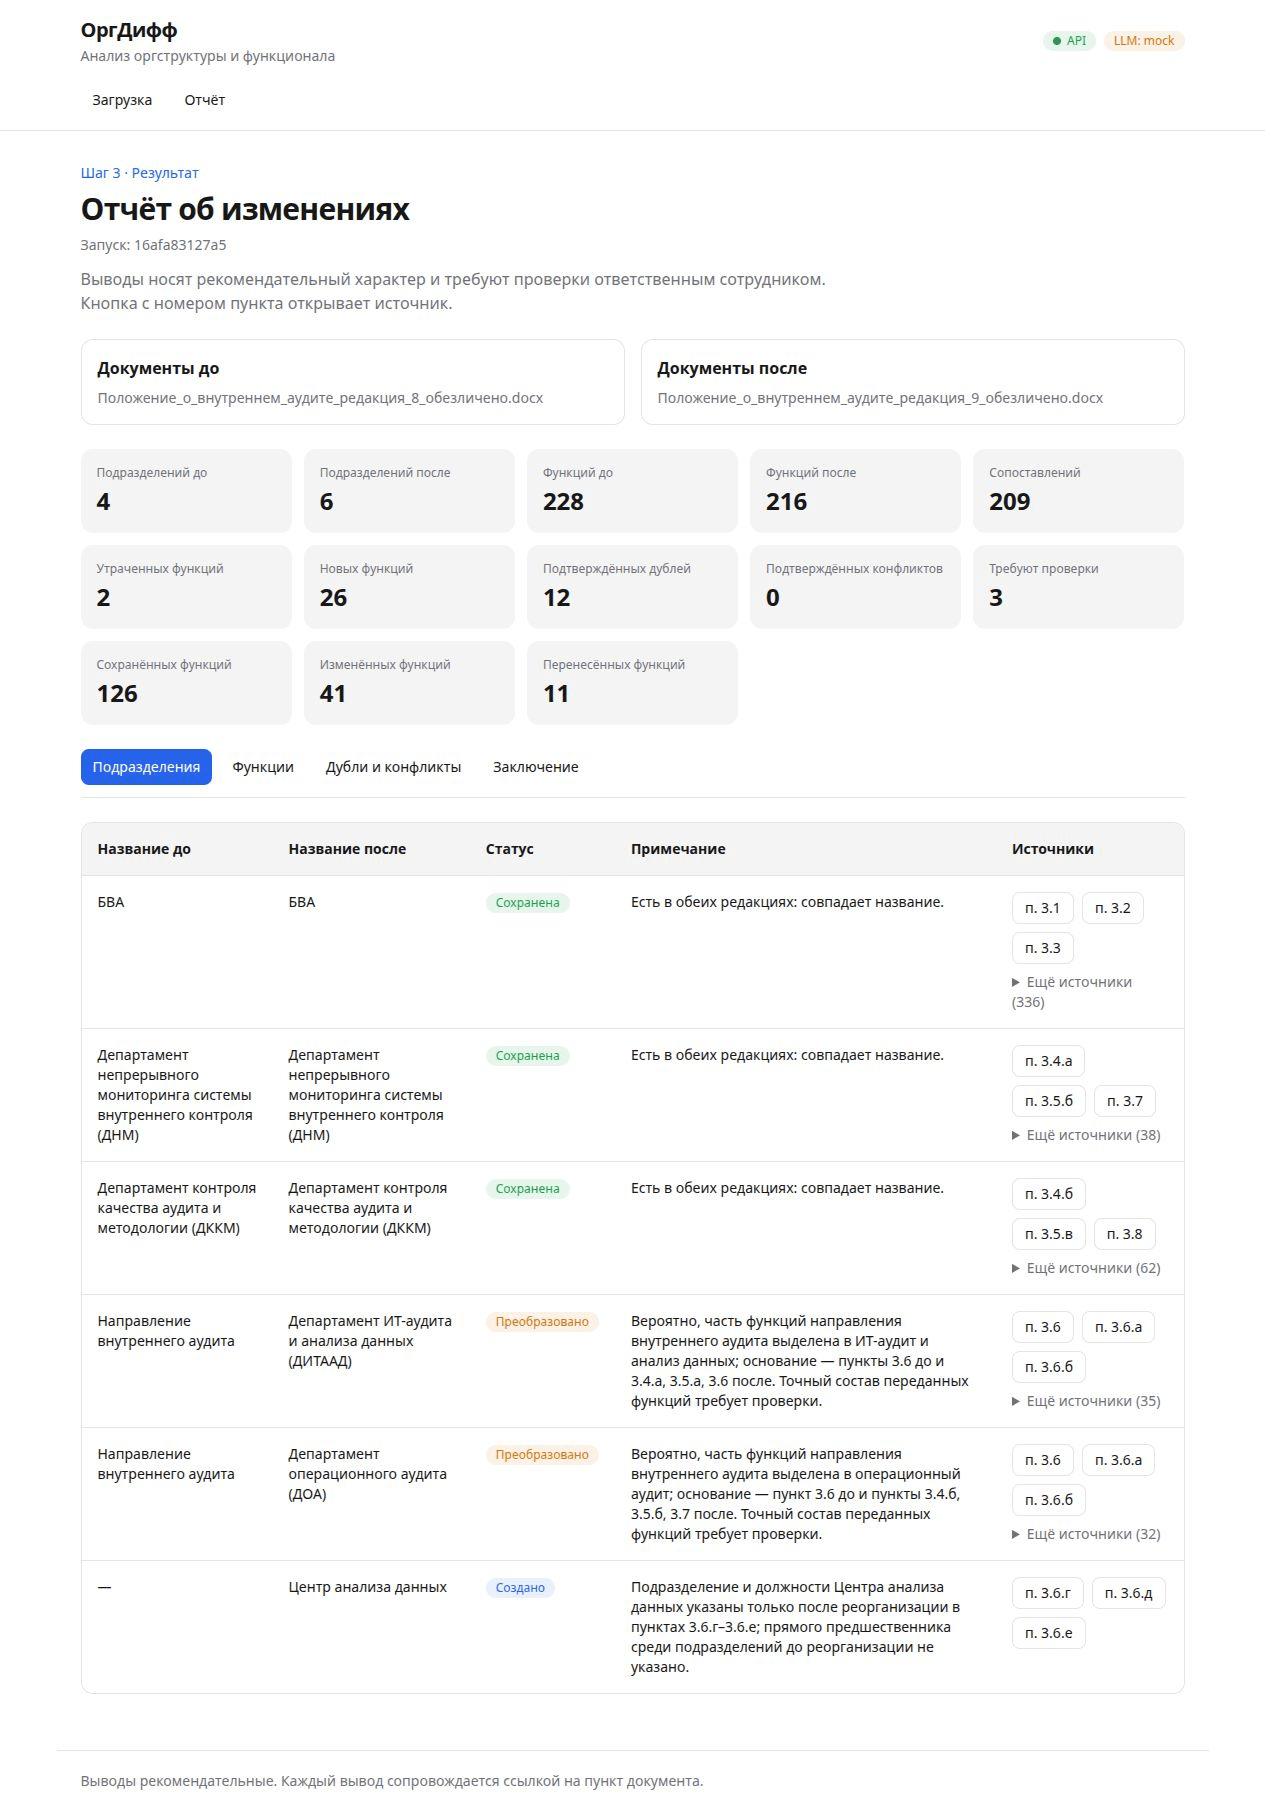Open source п. 3.6.е
Viewport: 1265px width, 1811px height.
click(1049, 1633)
